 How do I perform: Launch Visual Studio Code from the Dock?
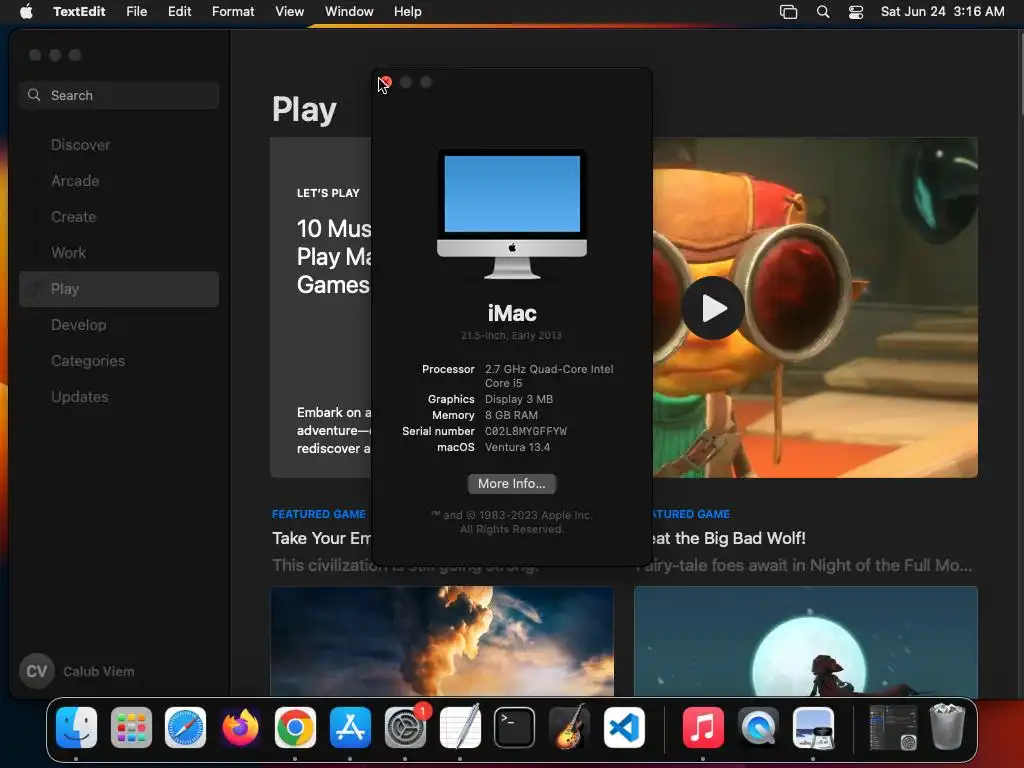624,728
